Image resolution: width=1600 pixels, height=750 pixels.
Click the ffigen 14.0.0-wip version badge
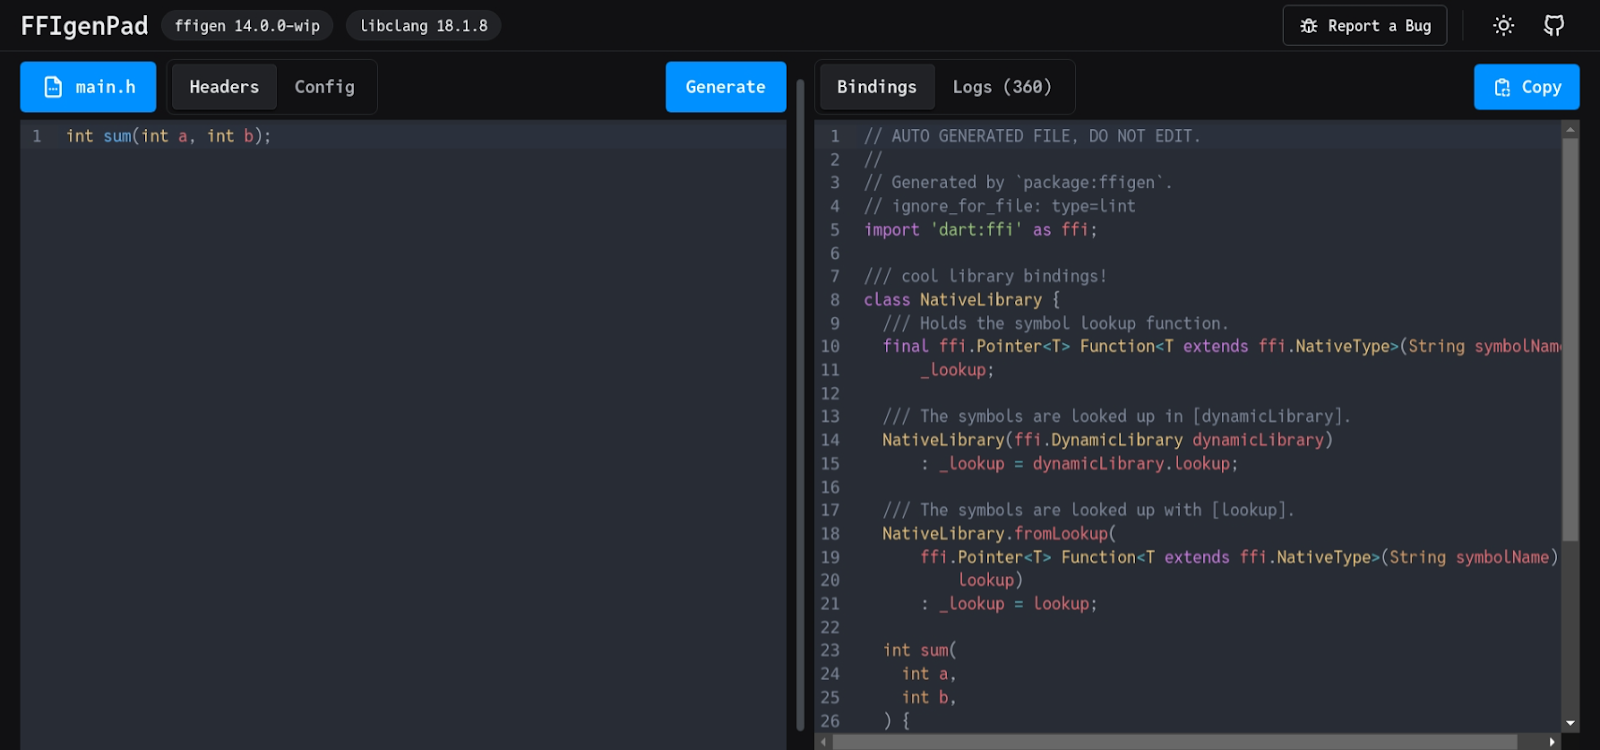tap(247, 26)
